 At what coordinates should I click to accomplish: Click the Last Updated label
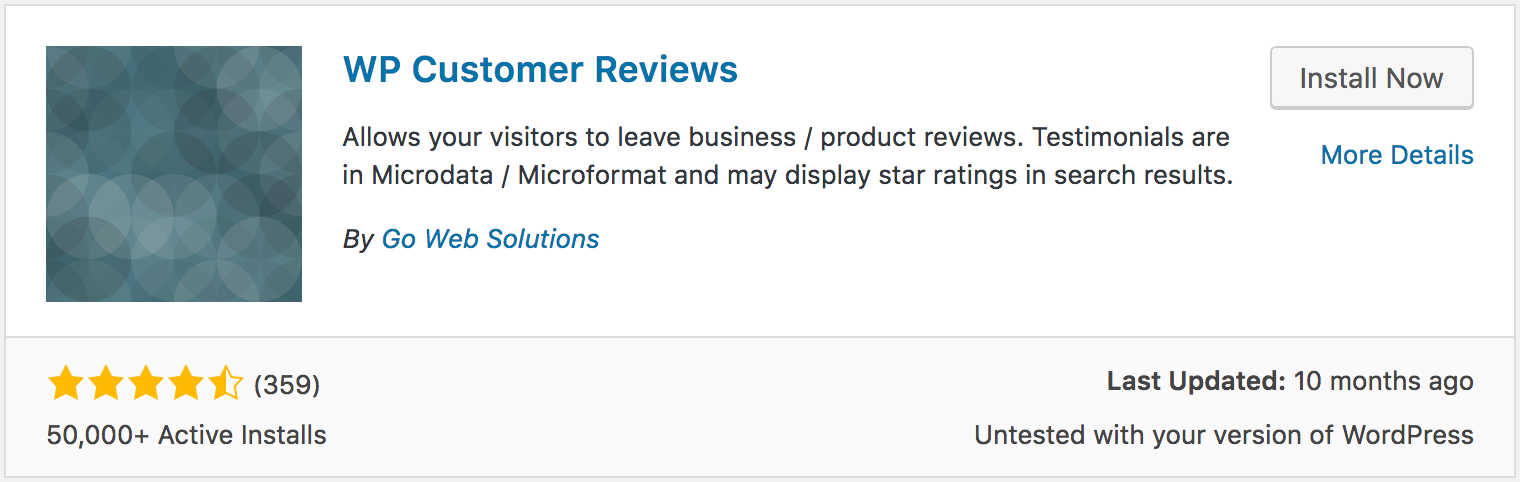[x=1196, y=381]
